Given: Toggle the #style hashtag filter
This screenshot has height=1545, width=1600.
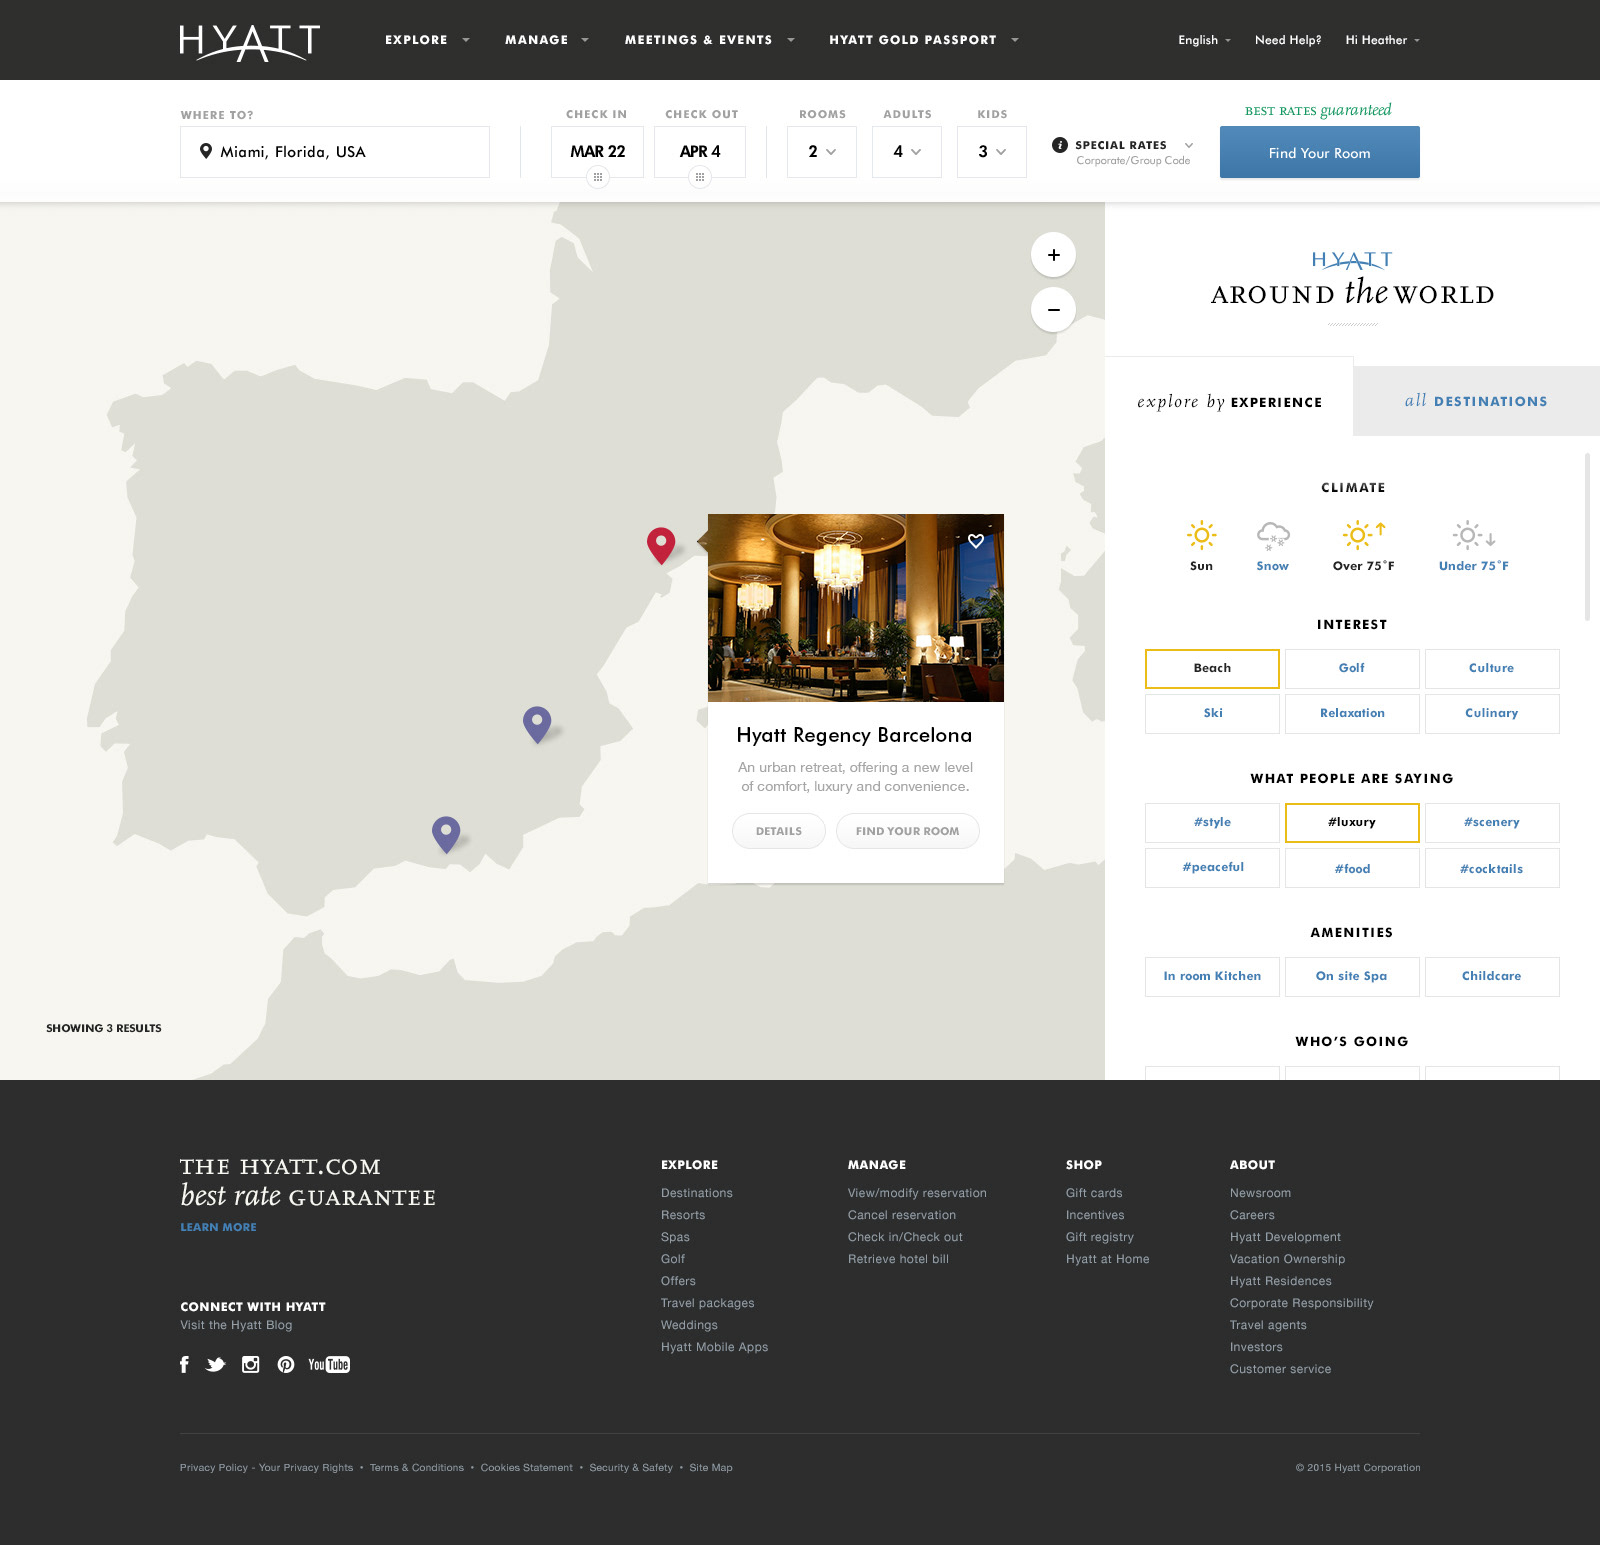Looking at the screenshot, I should 1212,822.
